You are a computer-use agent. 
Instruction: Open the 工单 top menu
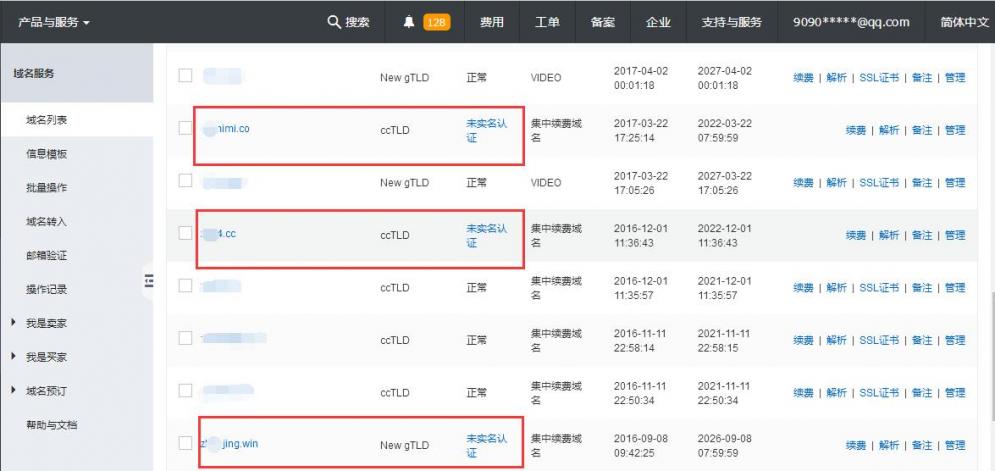pos(548,22)
